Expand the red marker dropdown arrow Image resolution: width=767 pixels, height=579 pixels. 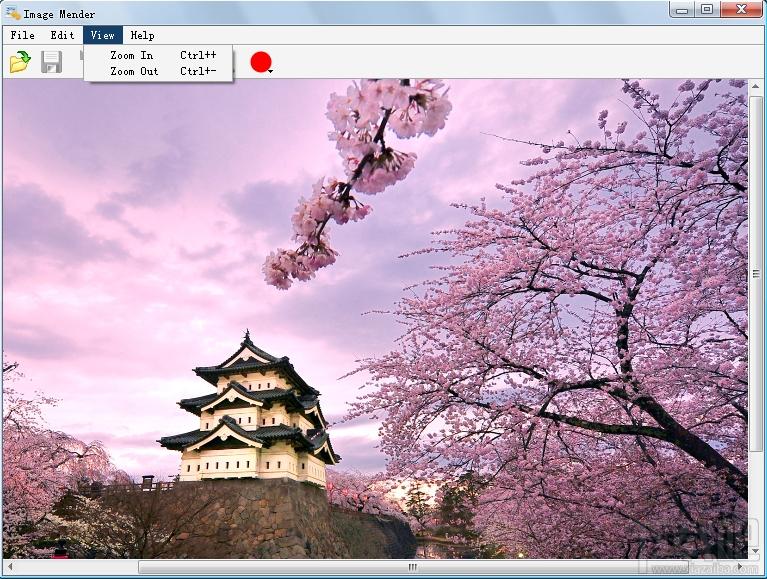click(271, 71)
